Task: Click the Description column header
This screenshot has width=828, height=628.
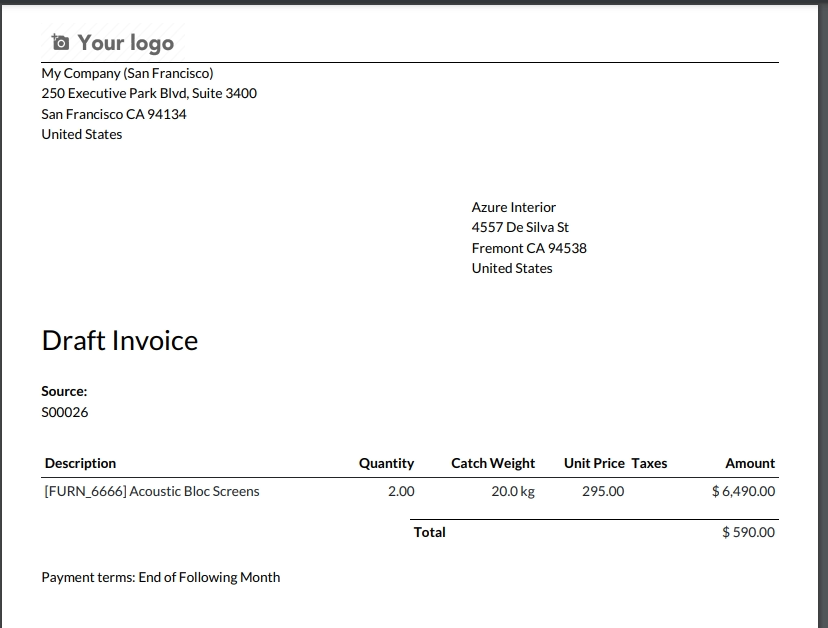Action: pos(80,463)
